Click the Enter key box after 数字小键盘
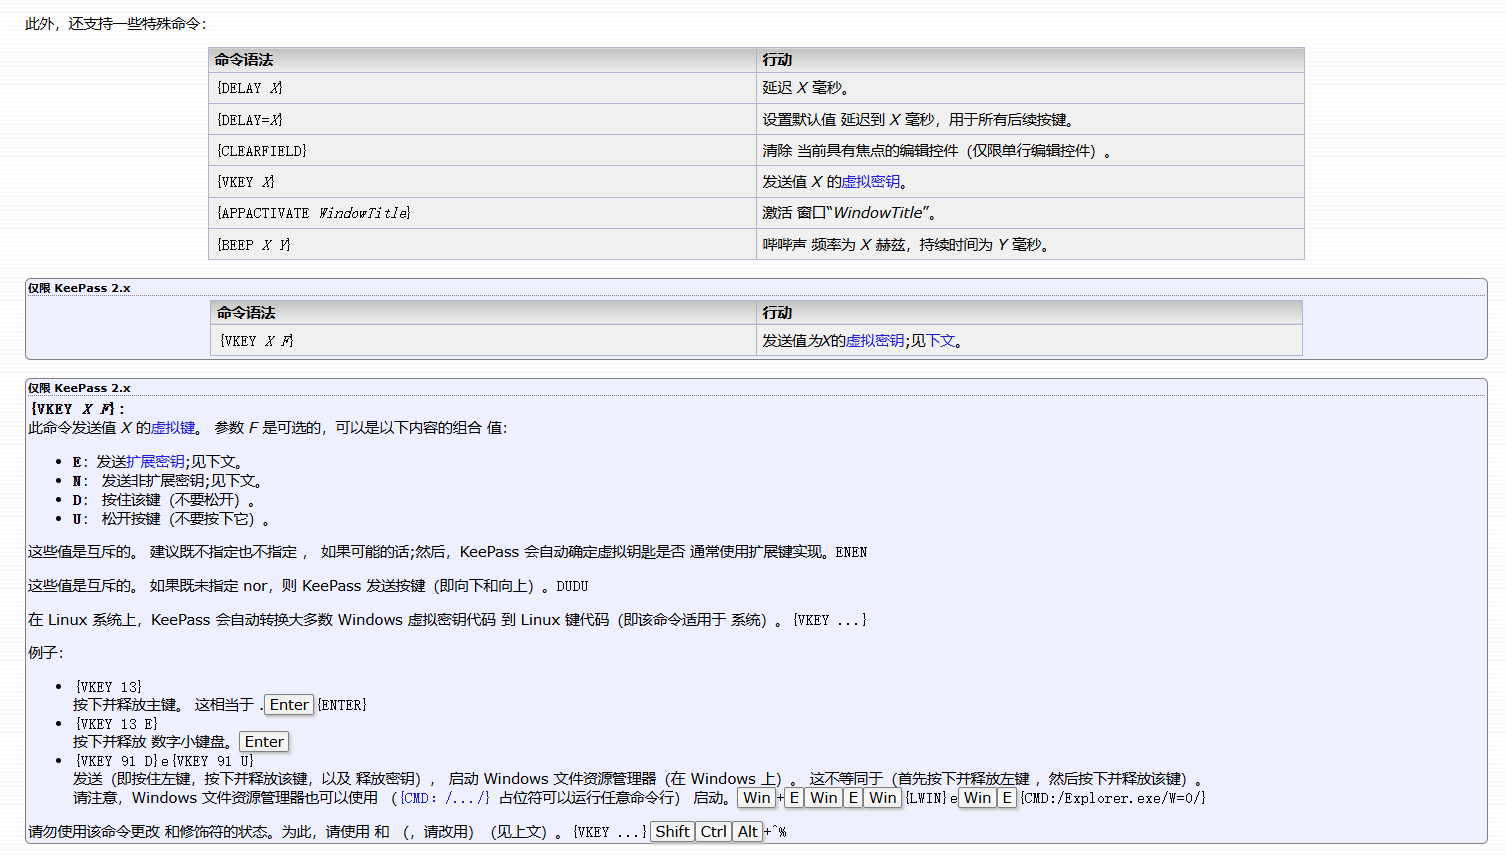The height and width of the screenshot is (855, 1506). [x=264, y=742]
